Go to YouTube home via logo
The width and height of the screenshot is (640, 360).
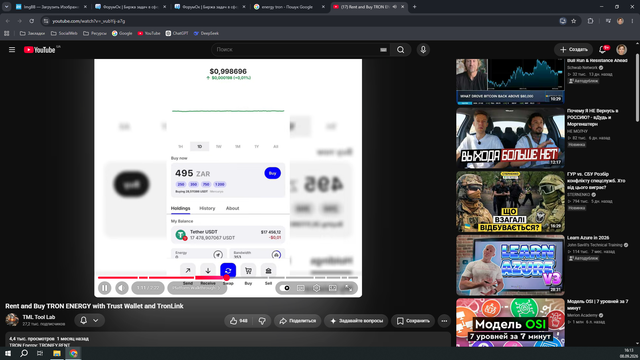point(40,50)
